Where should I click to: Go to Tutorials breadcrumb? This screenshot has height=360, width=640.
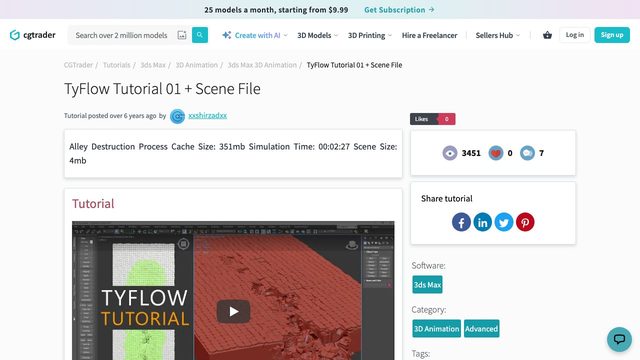tap(116, 65)
